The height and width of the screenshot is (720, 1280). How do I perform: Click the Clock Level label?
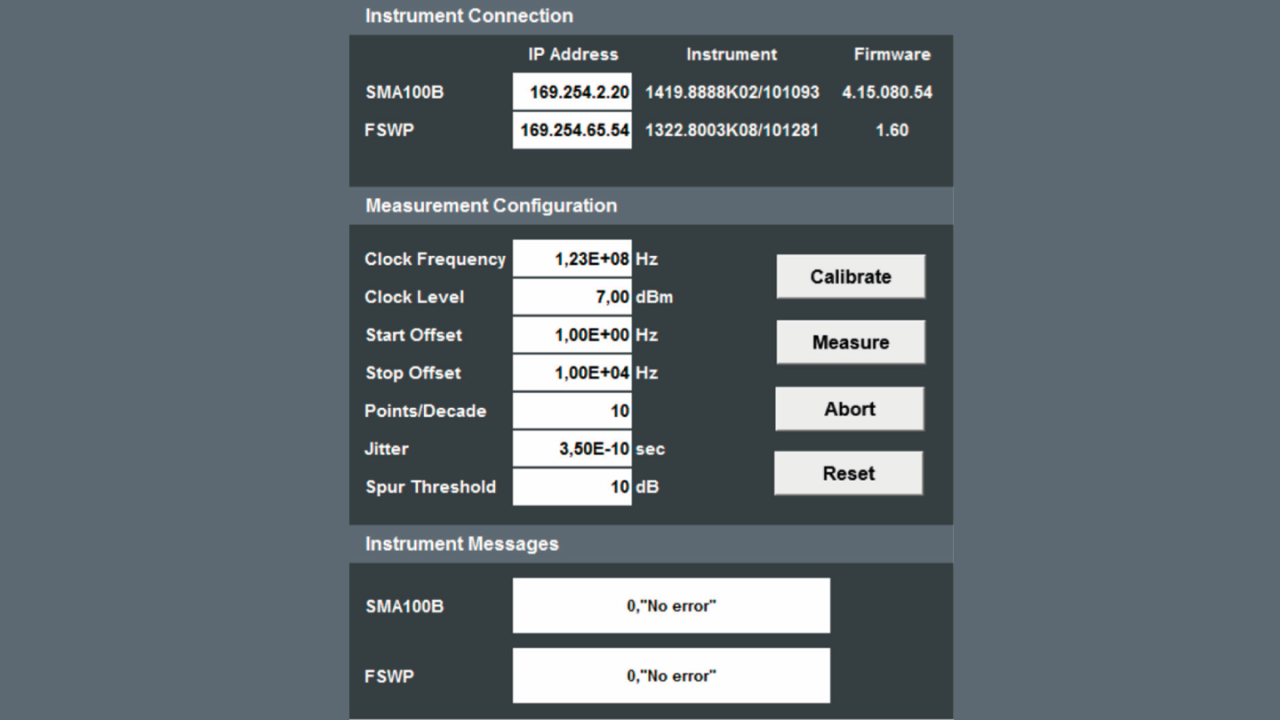pyautogui.click(x=414, y=297)
